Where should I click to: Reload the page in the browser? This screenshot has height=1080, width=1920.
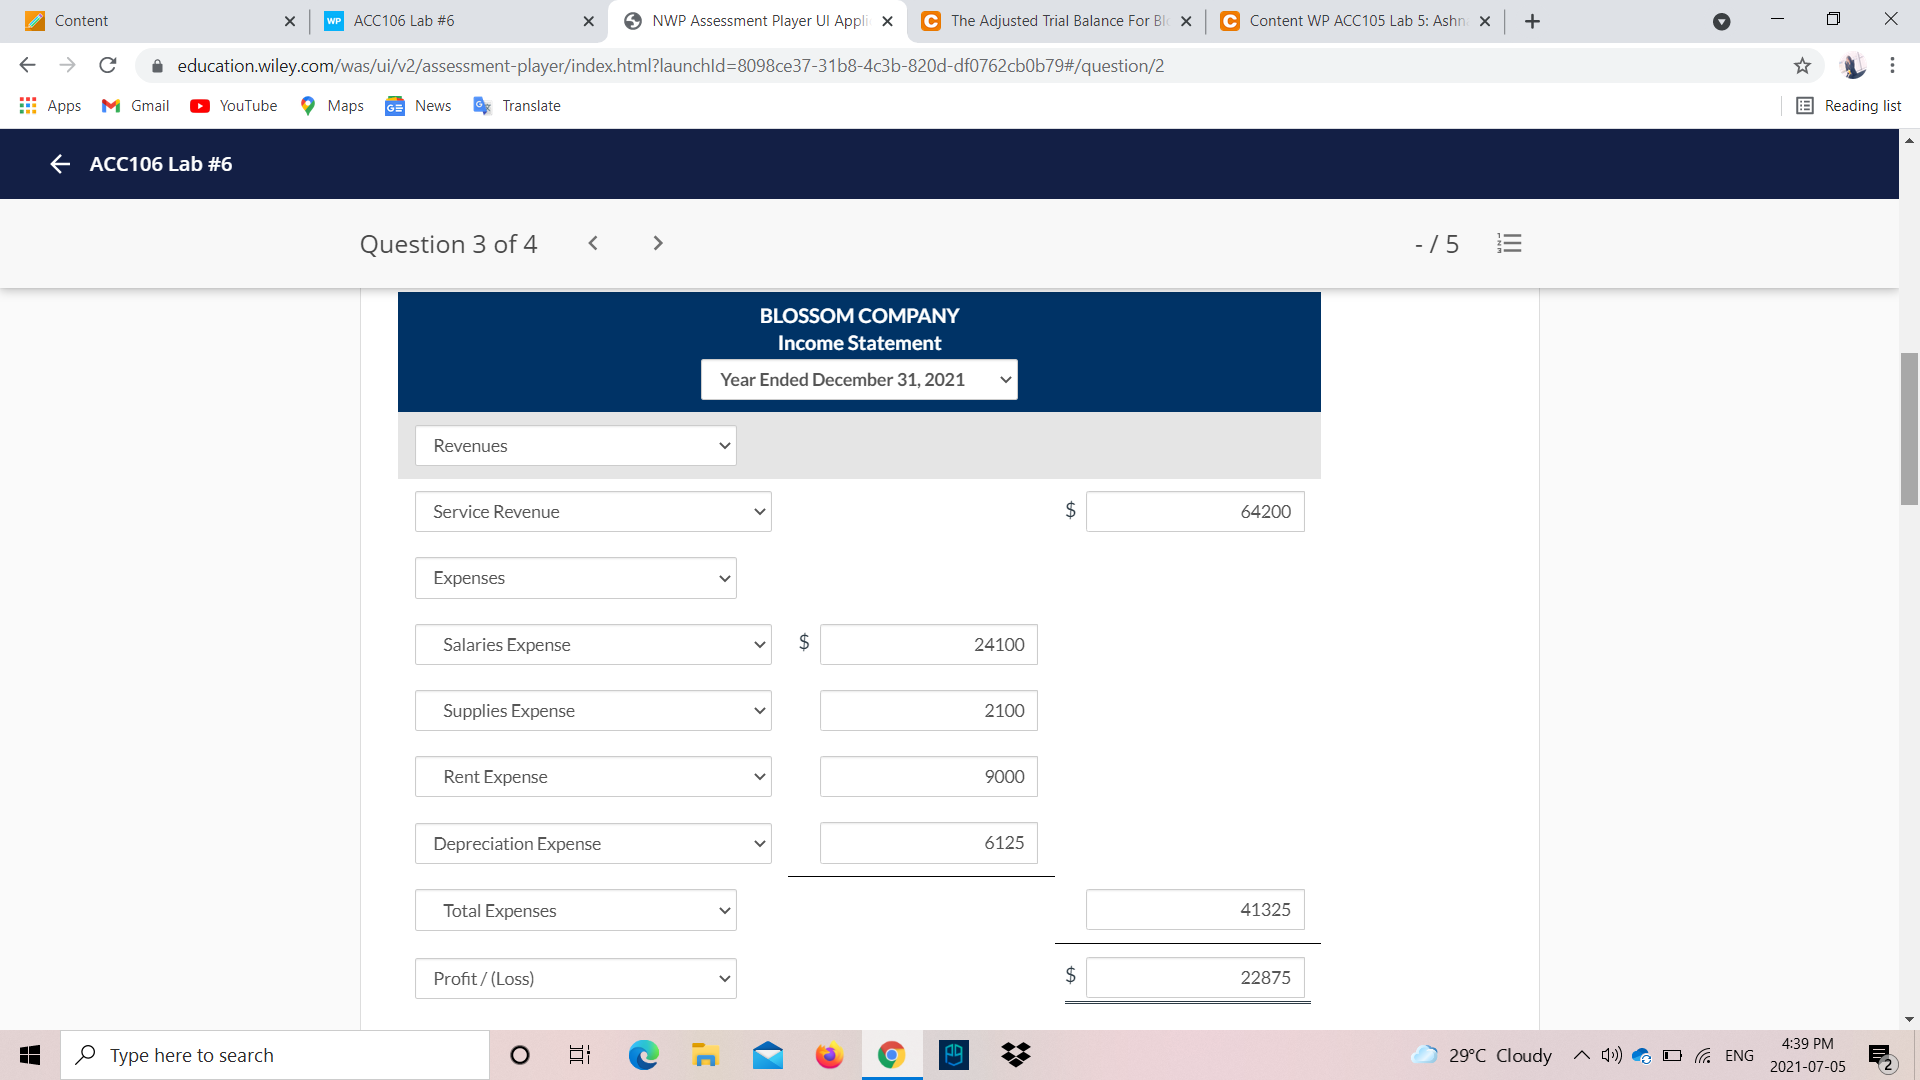[108, 66]
